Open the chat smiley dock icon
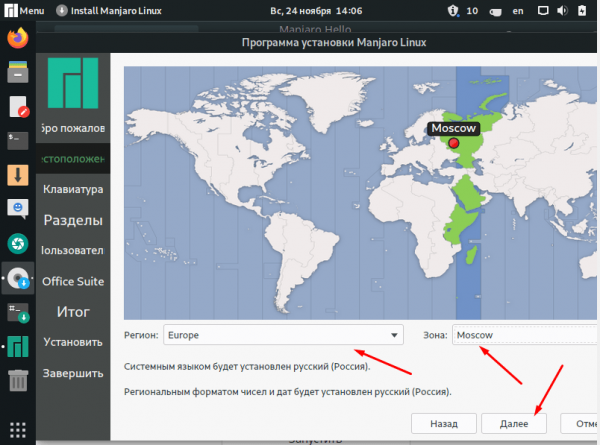The image size is (600, 445). [x=18, y=209]
